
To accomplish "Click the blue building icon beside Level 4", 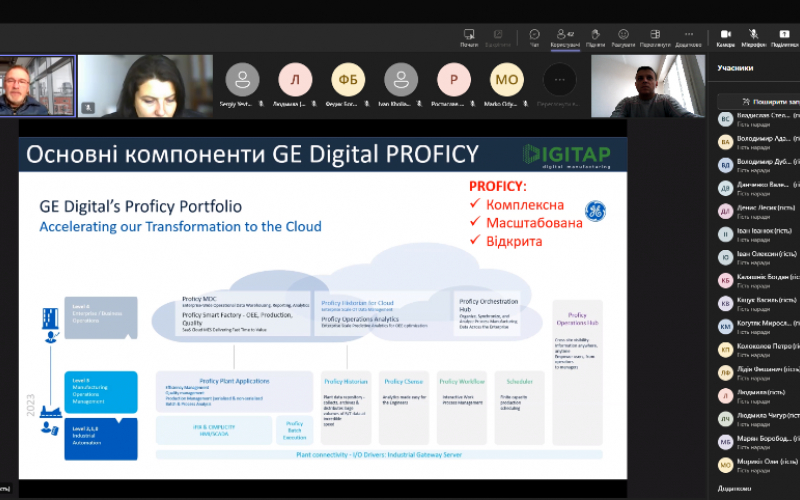I will click(50, 318).
